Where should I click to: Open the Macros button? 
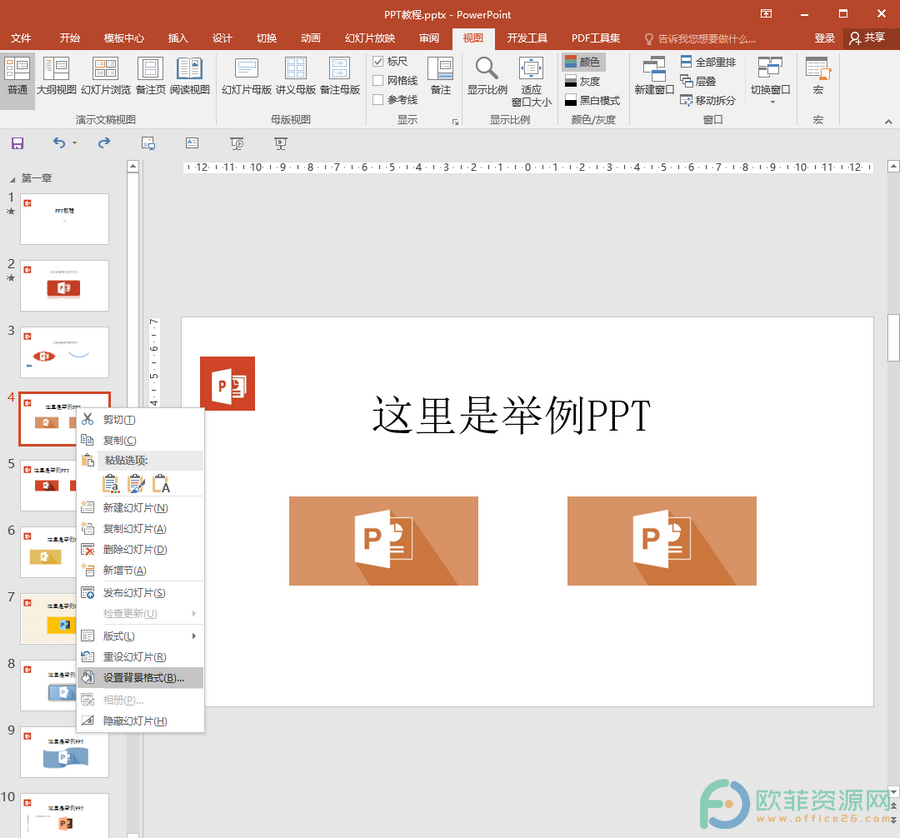(x=818, y=76)
